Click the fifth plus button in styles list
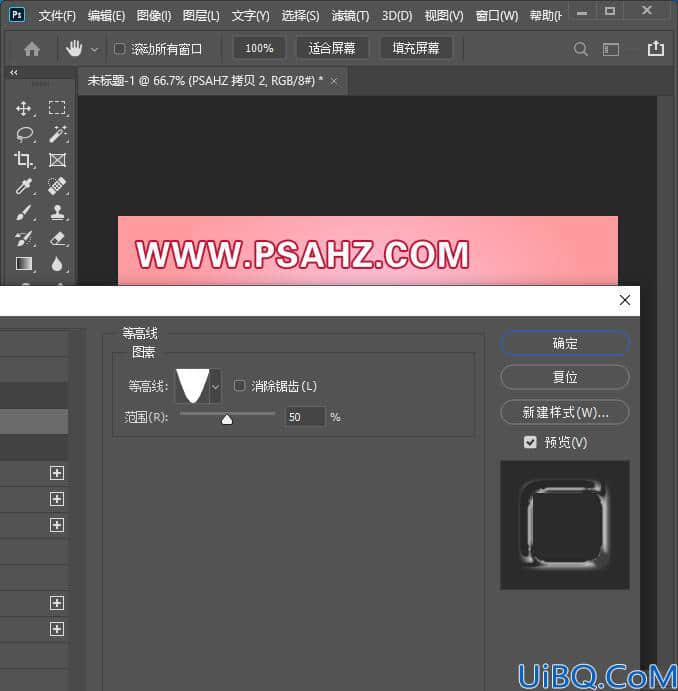This screenshot has width=678, height=691. point(57,629)
